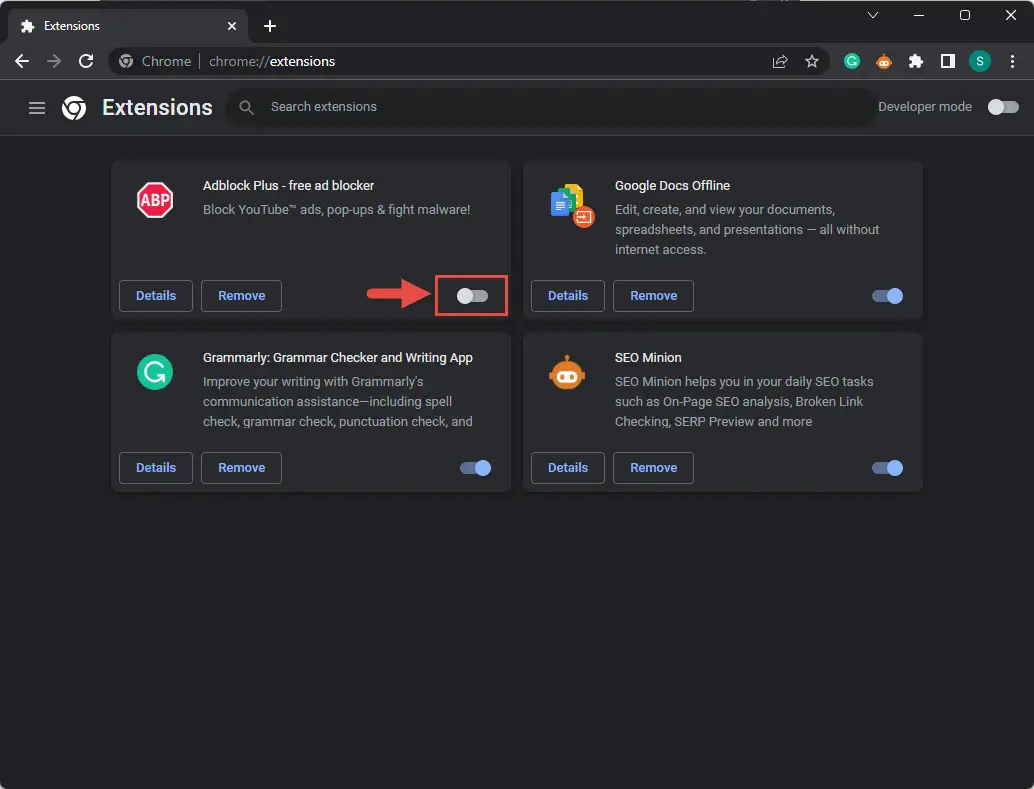Open SEO Minion extension icon in toolbar
1034x789 pixels.
coord(884,61)
